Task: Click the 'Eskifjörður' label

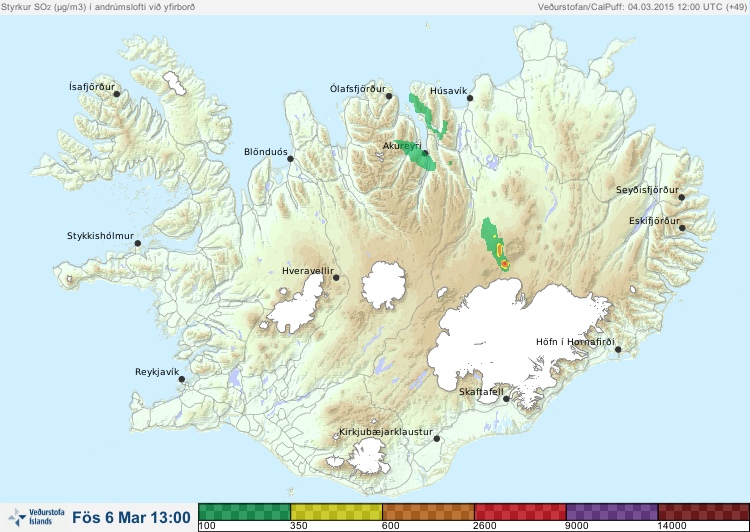Action: click(654, 221)
